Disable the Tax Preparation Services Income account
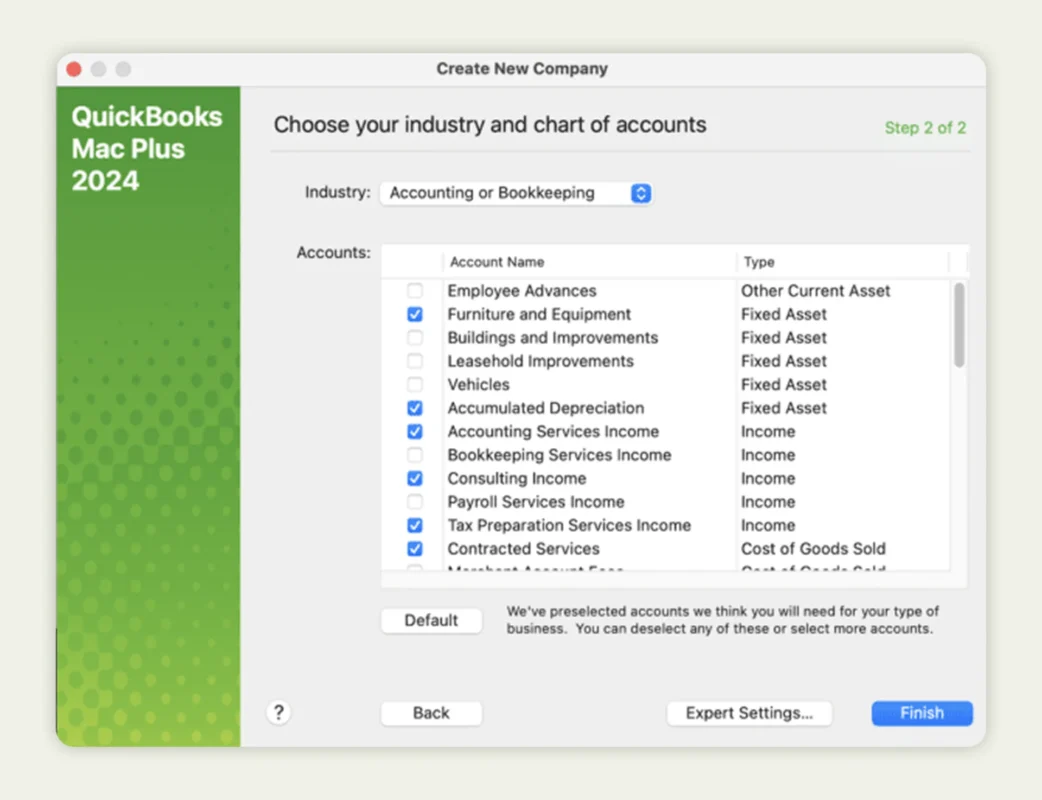The image size is (1042, 800). 416,525
